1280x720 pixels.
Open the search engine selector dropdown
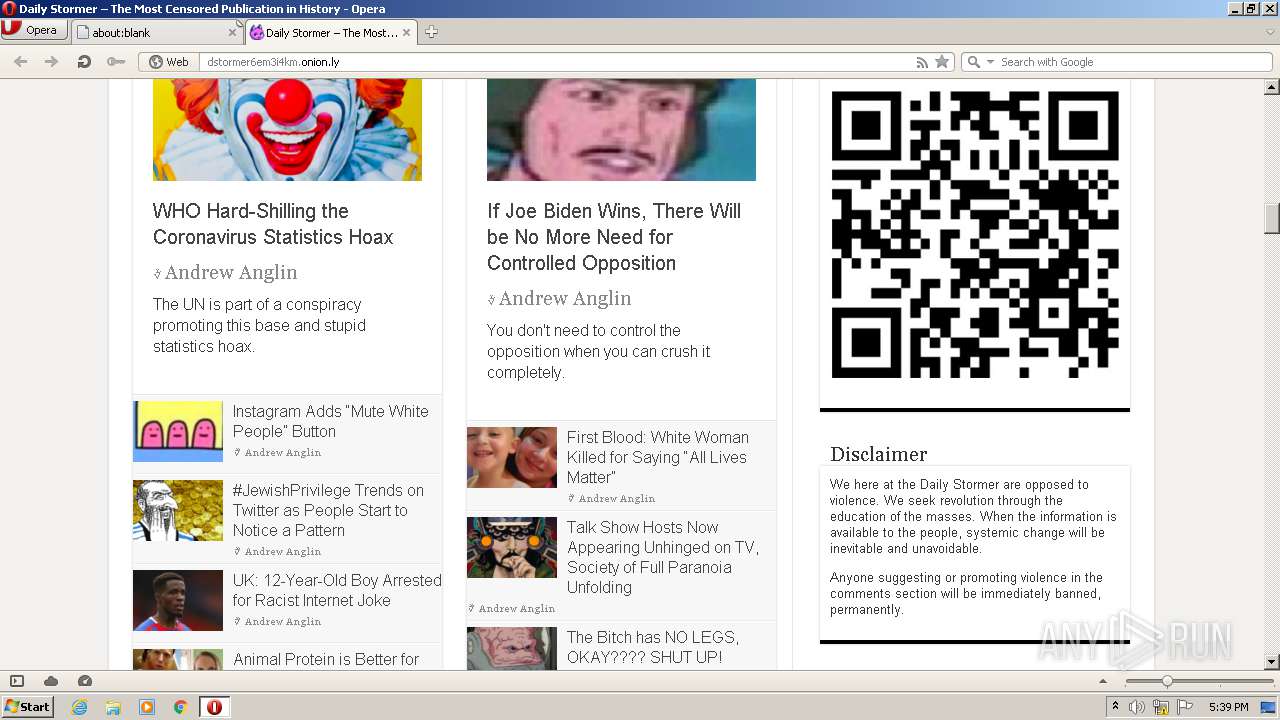980,62
